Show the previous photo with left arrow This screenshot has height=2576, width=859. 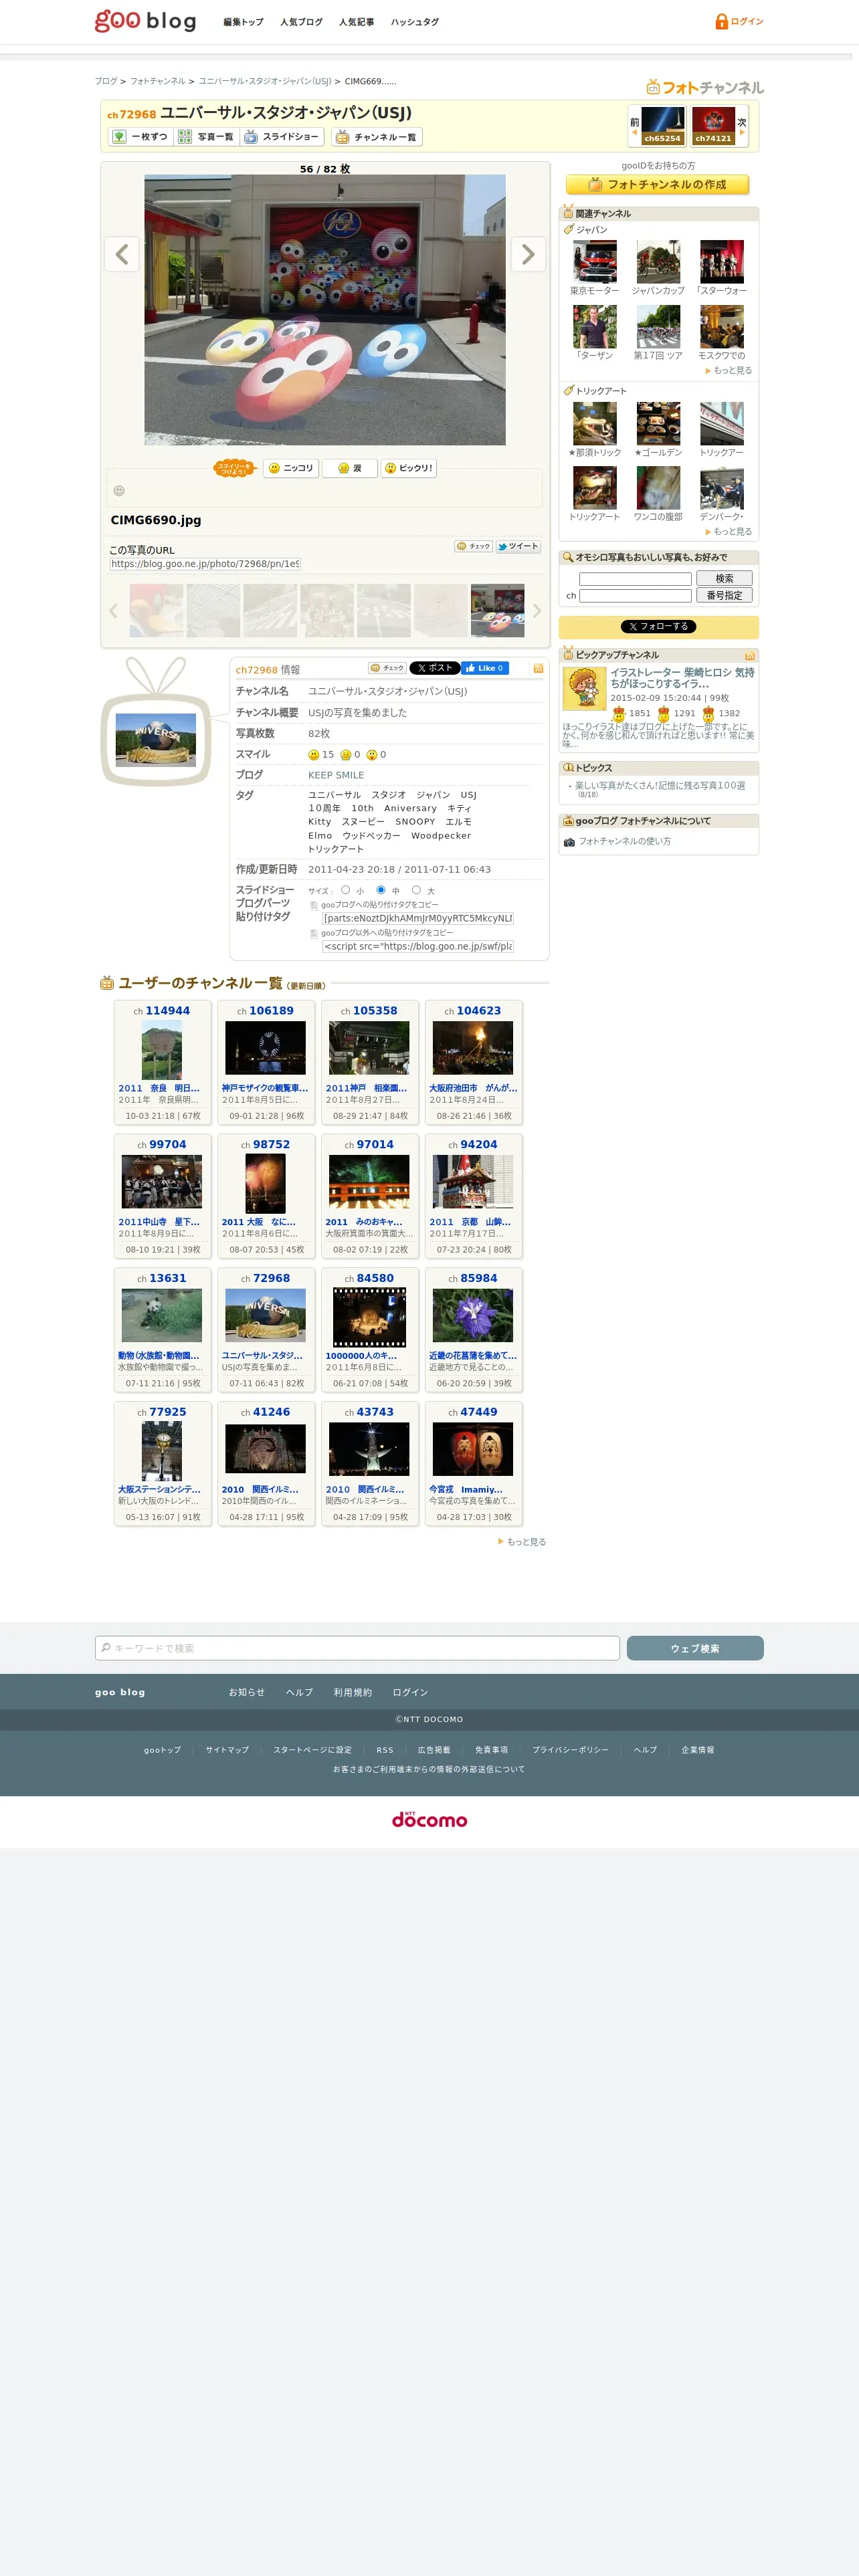121,254
